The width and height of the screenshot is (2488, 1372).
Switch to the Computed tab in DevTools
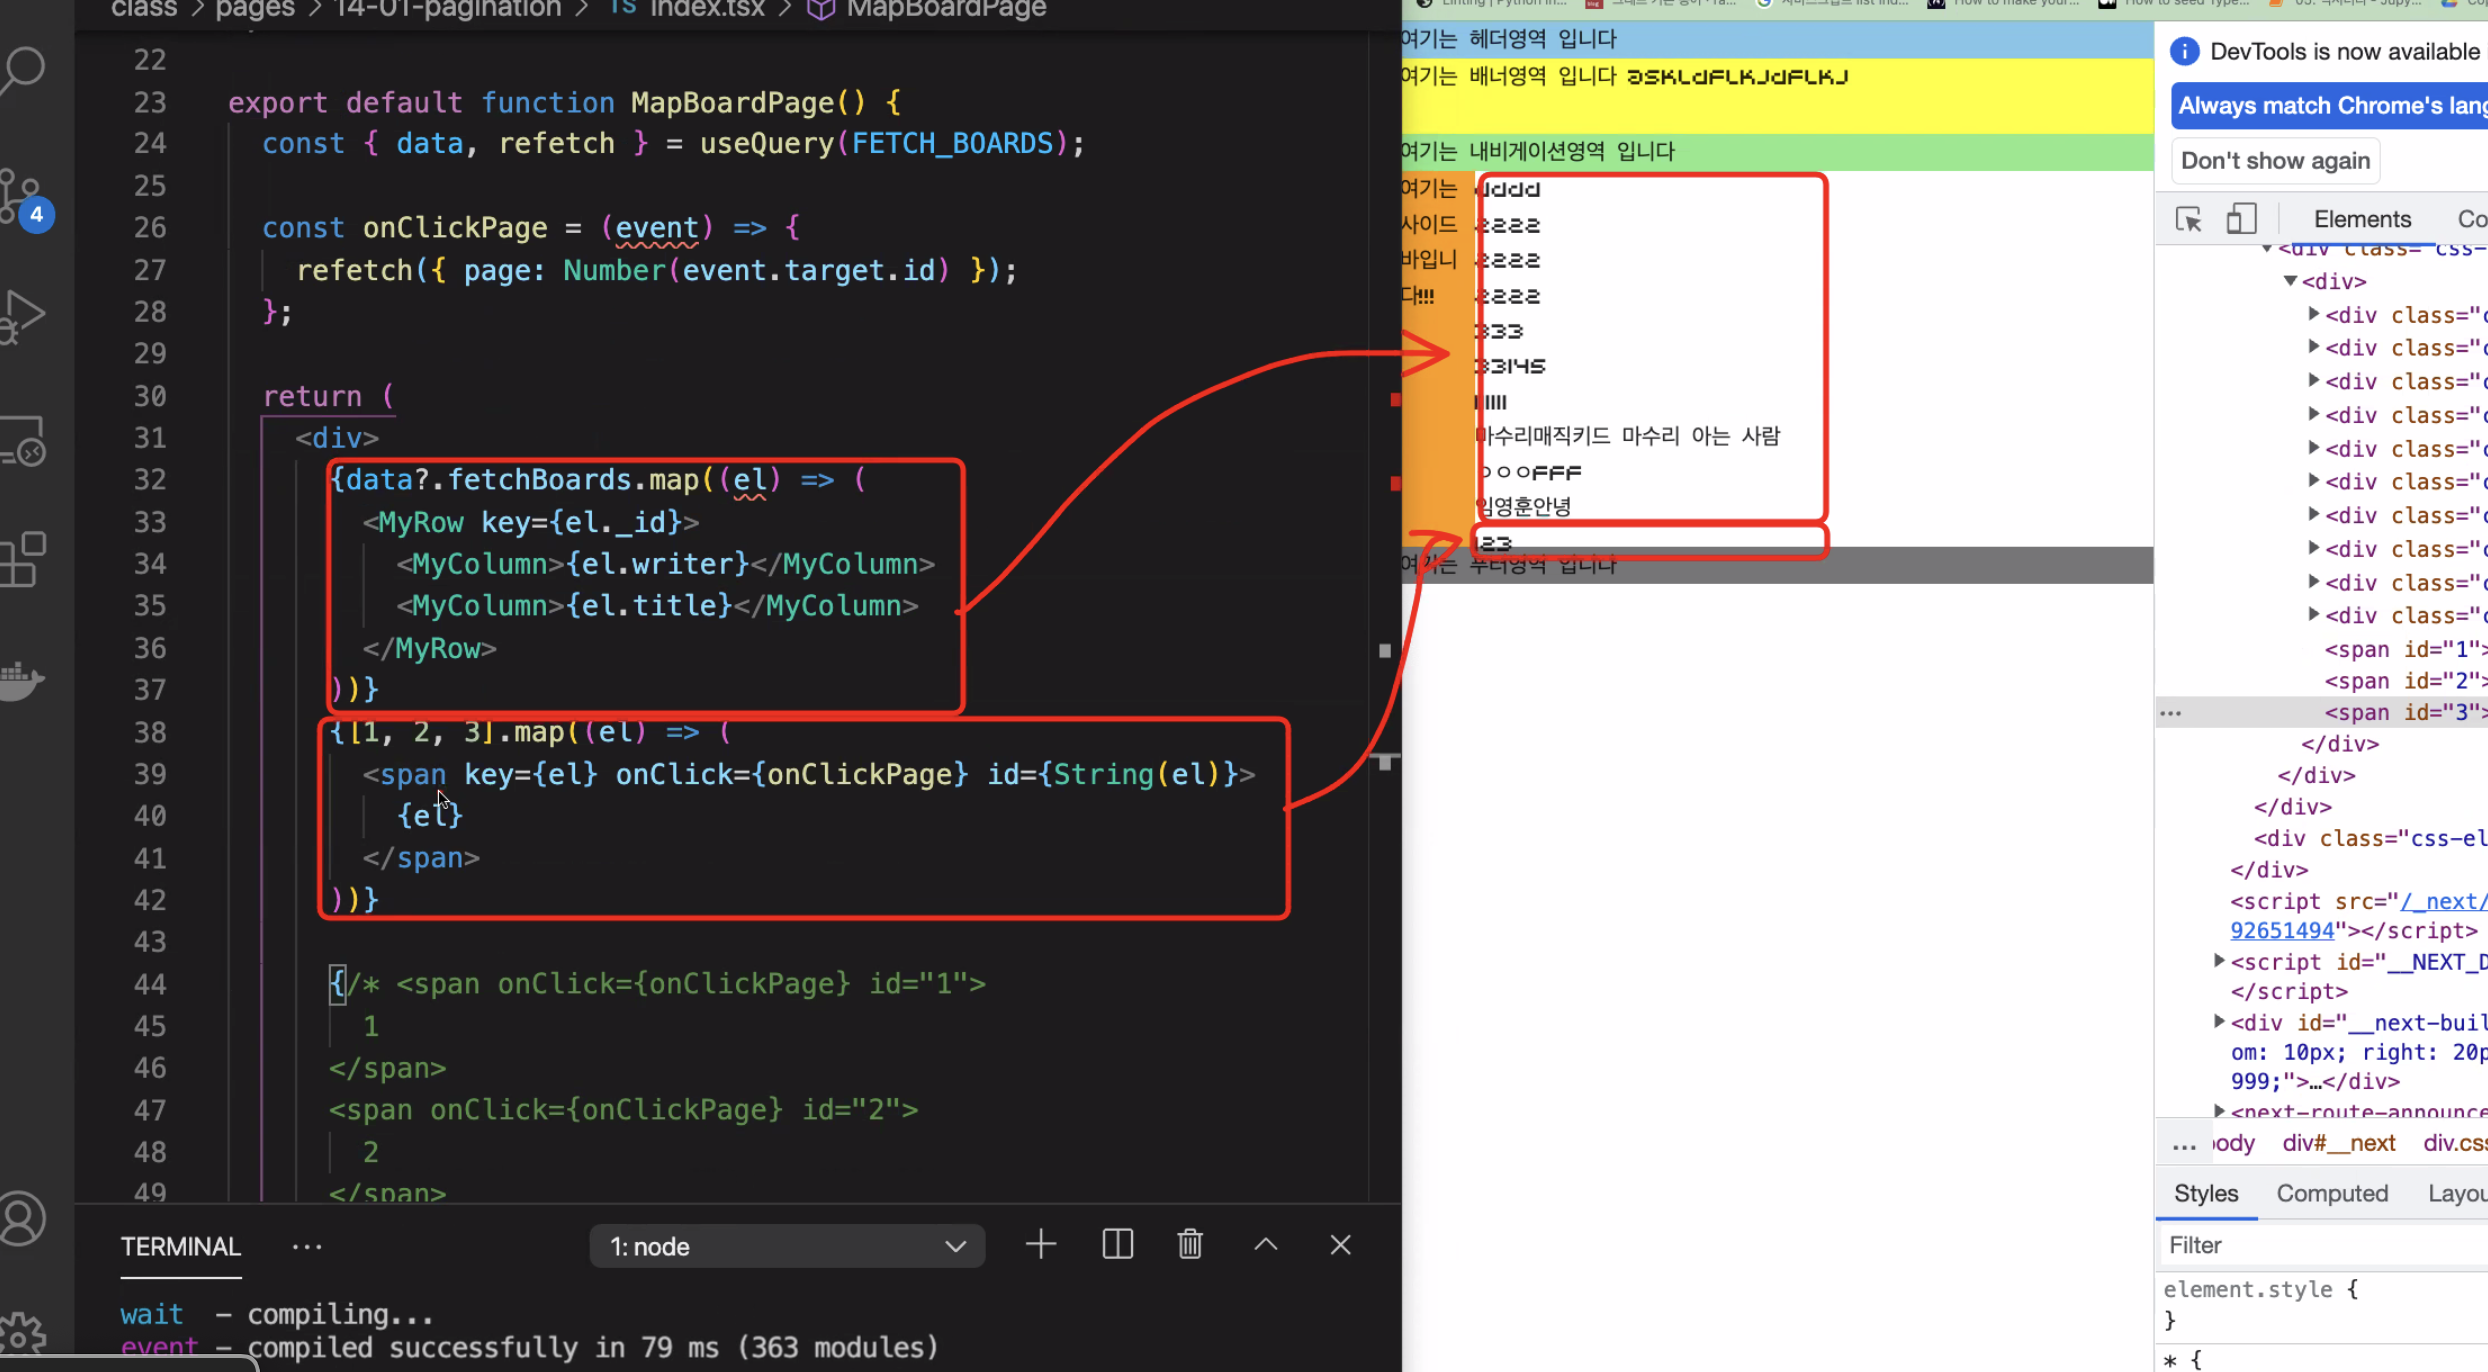tap(2332, 1193)
